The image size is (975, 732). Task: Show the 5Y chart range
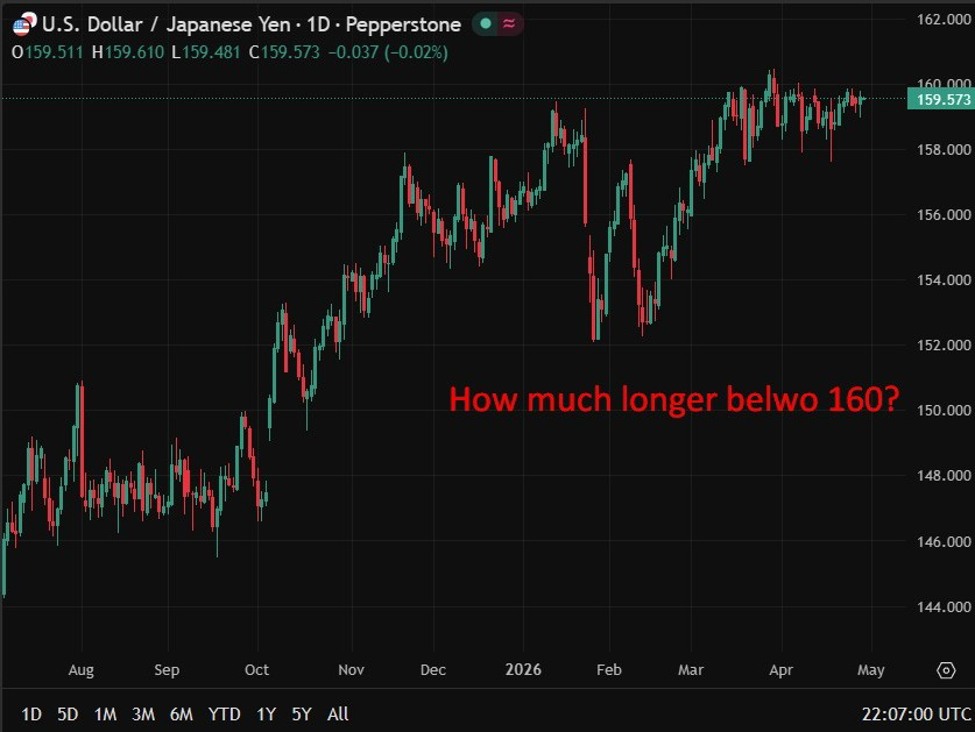point(302,714)
